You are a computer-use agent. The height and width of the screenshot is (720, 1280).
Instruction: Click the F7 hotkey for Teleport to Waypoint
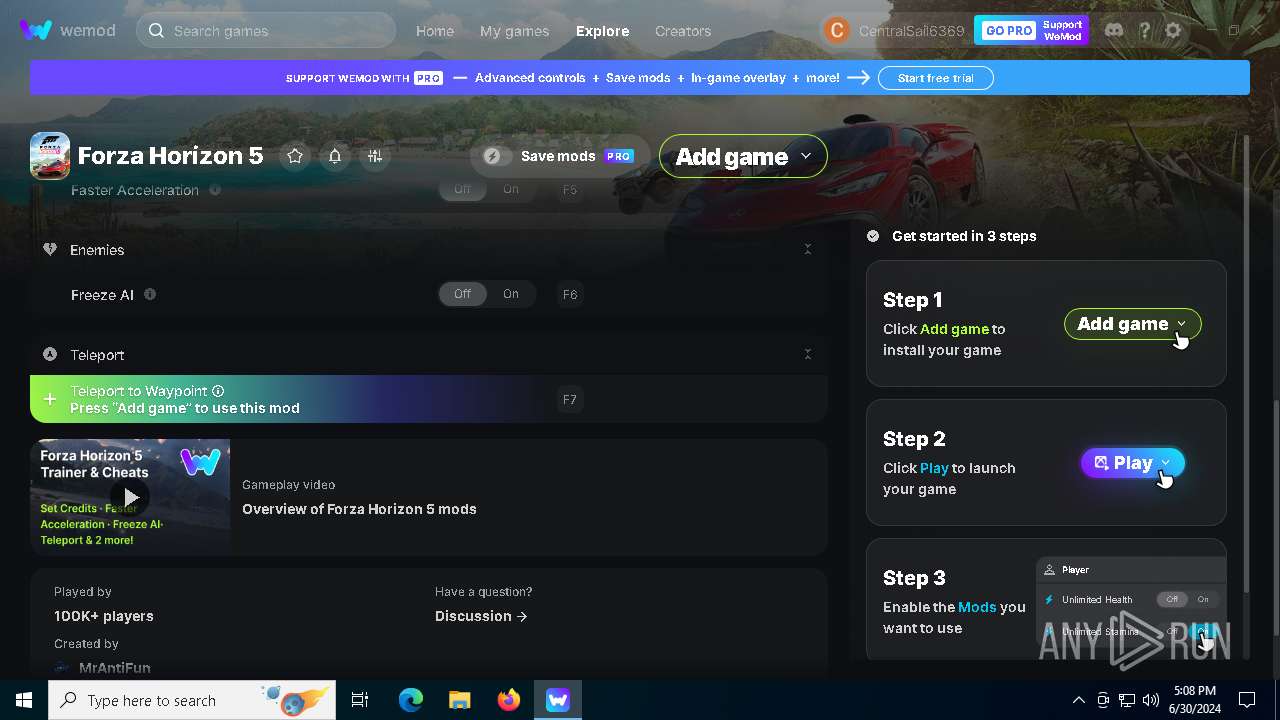[569, 399]
